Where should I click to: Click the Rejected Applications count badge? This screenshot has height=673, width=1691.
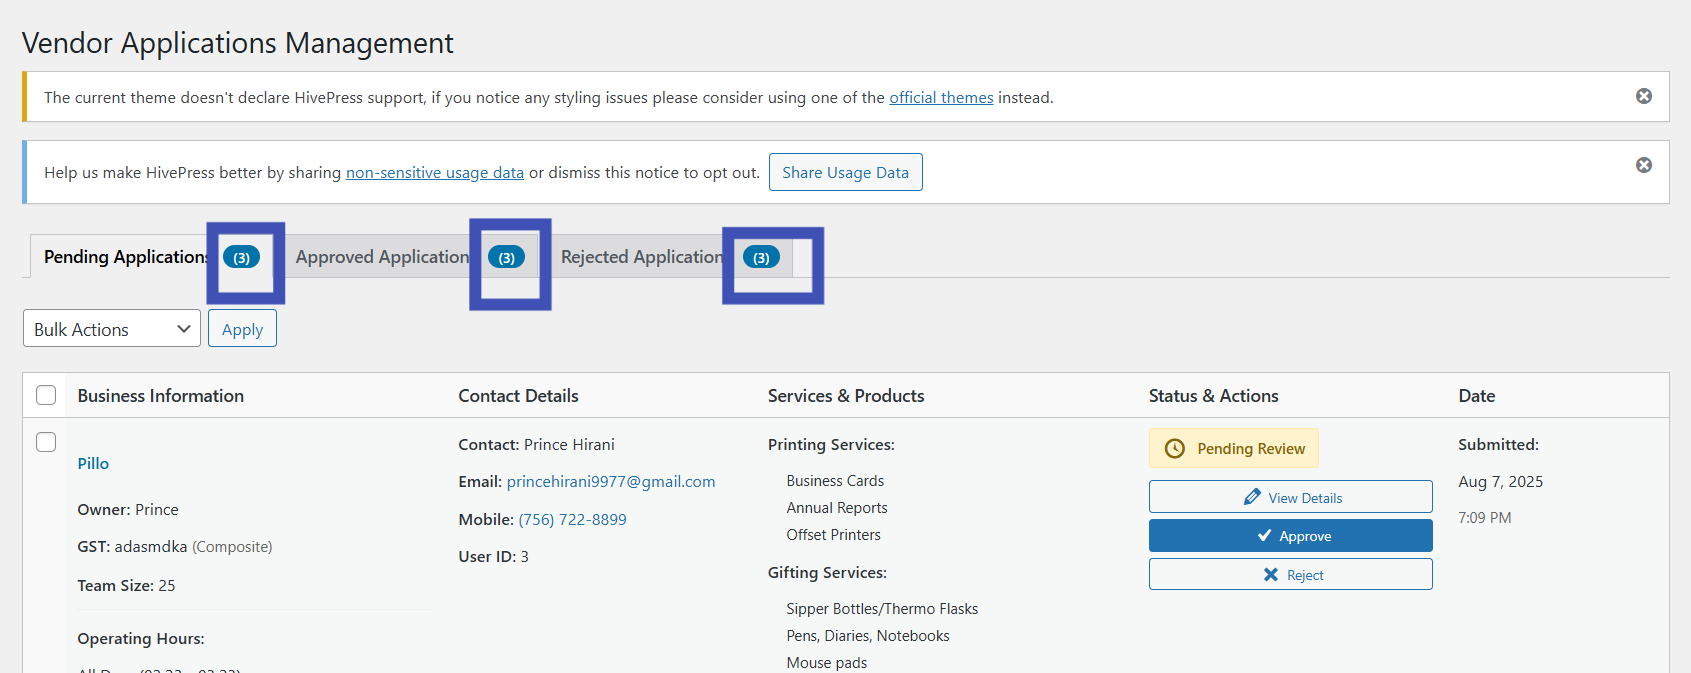761,257
